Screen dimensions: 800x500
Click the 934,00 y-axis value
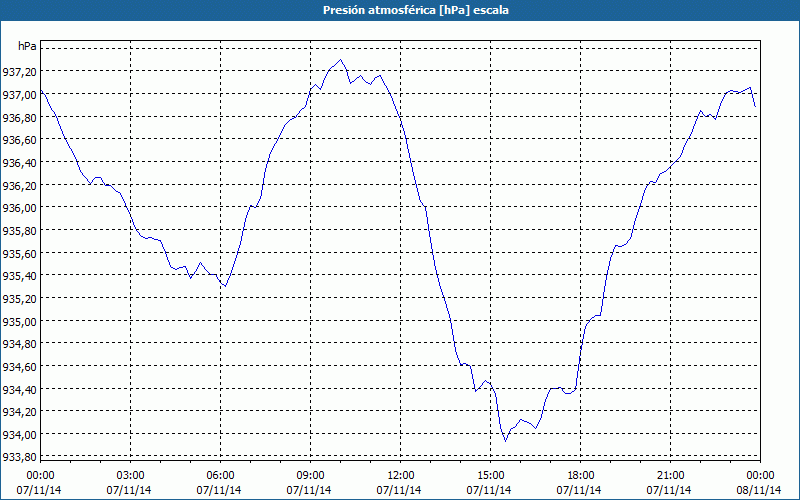click(19, 435)
